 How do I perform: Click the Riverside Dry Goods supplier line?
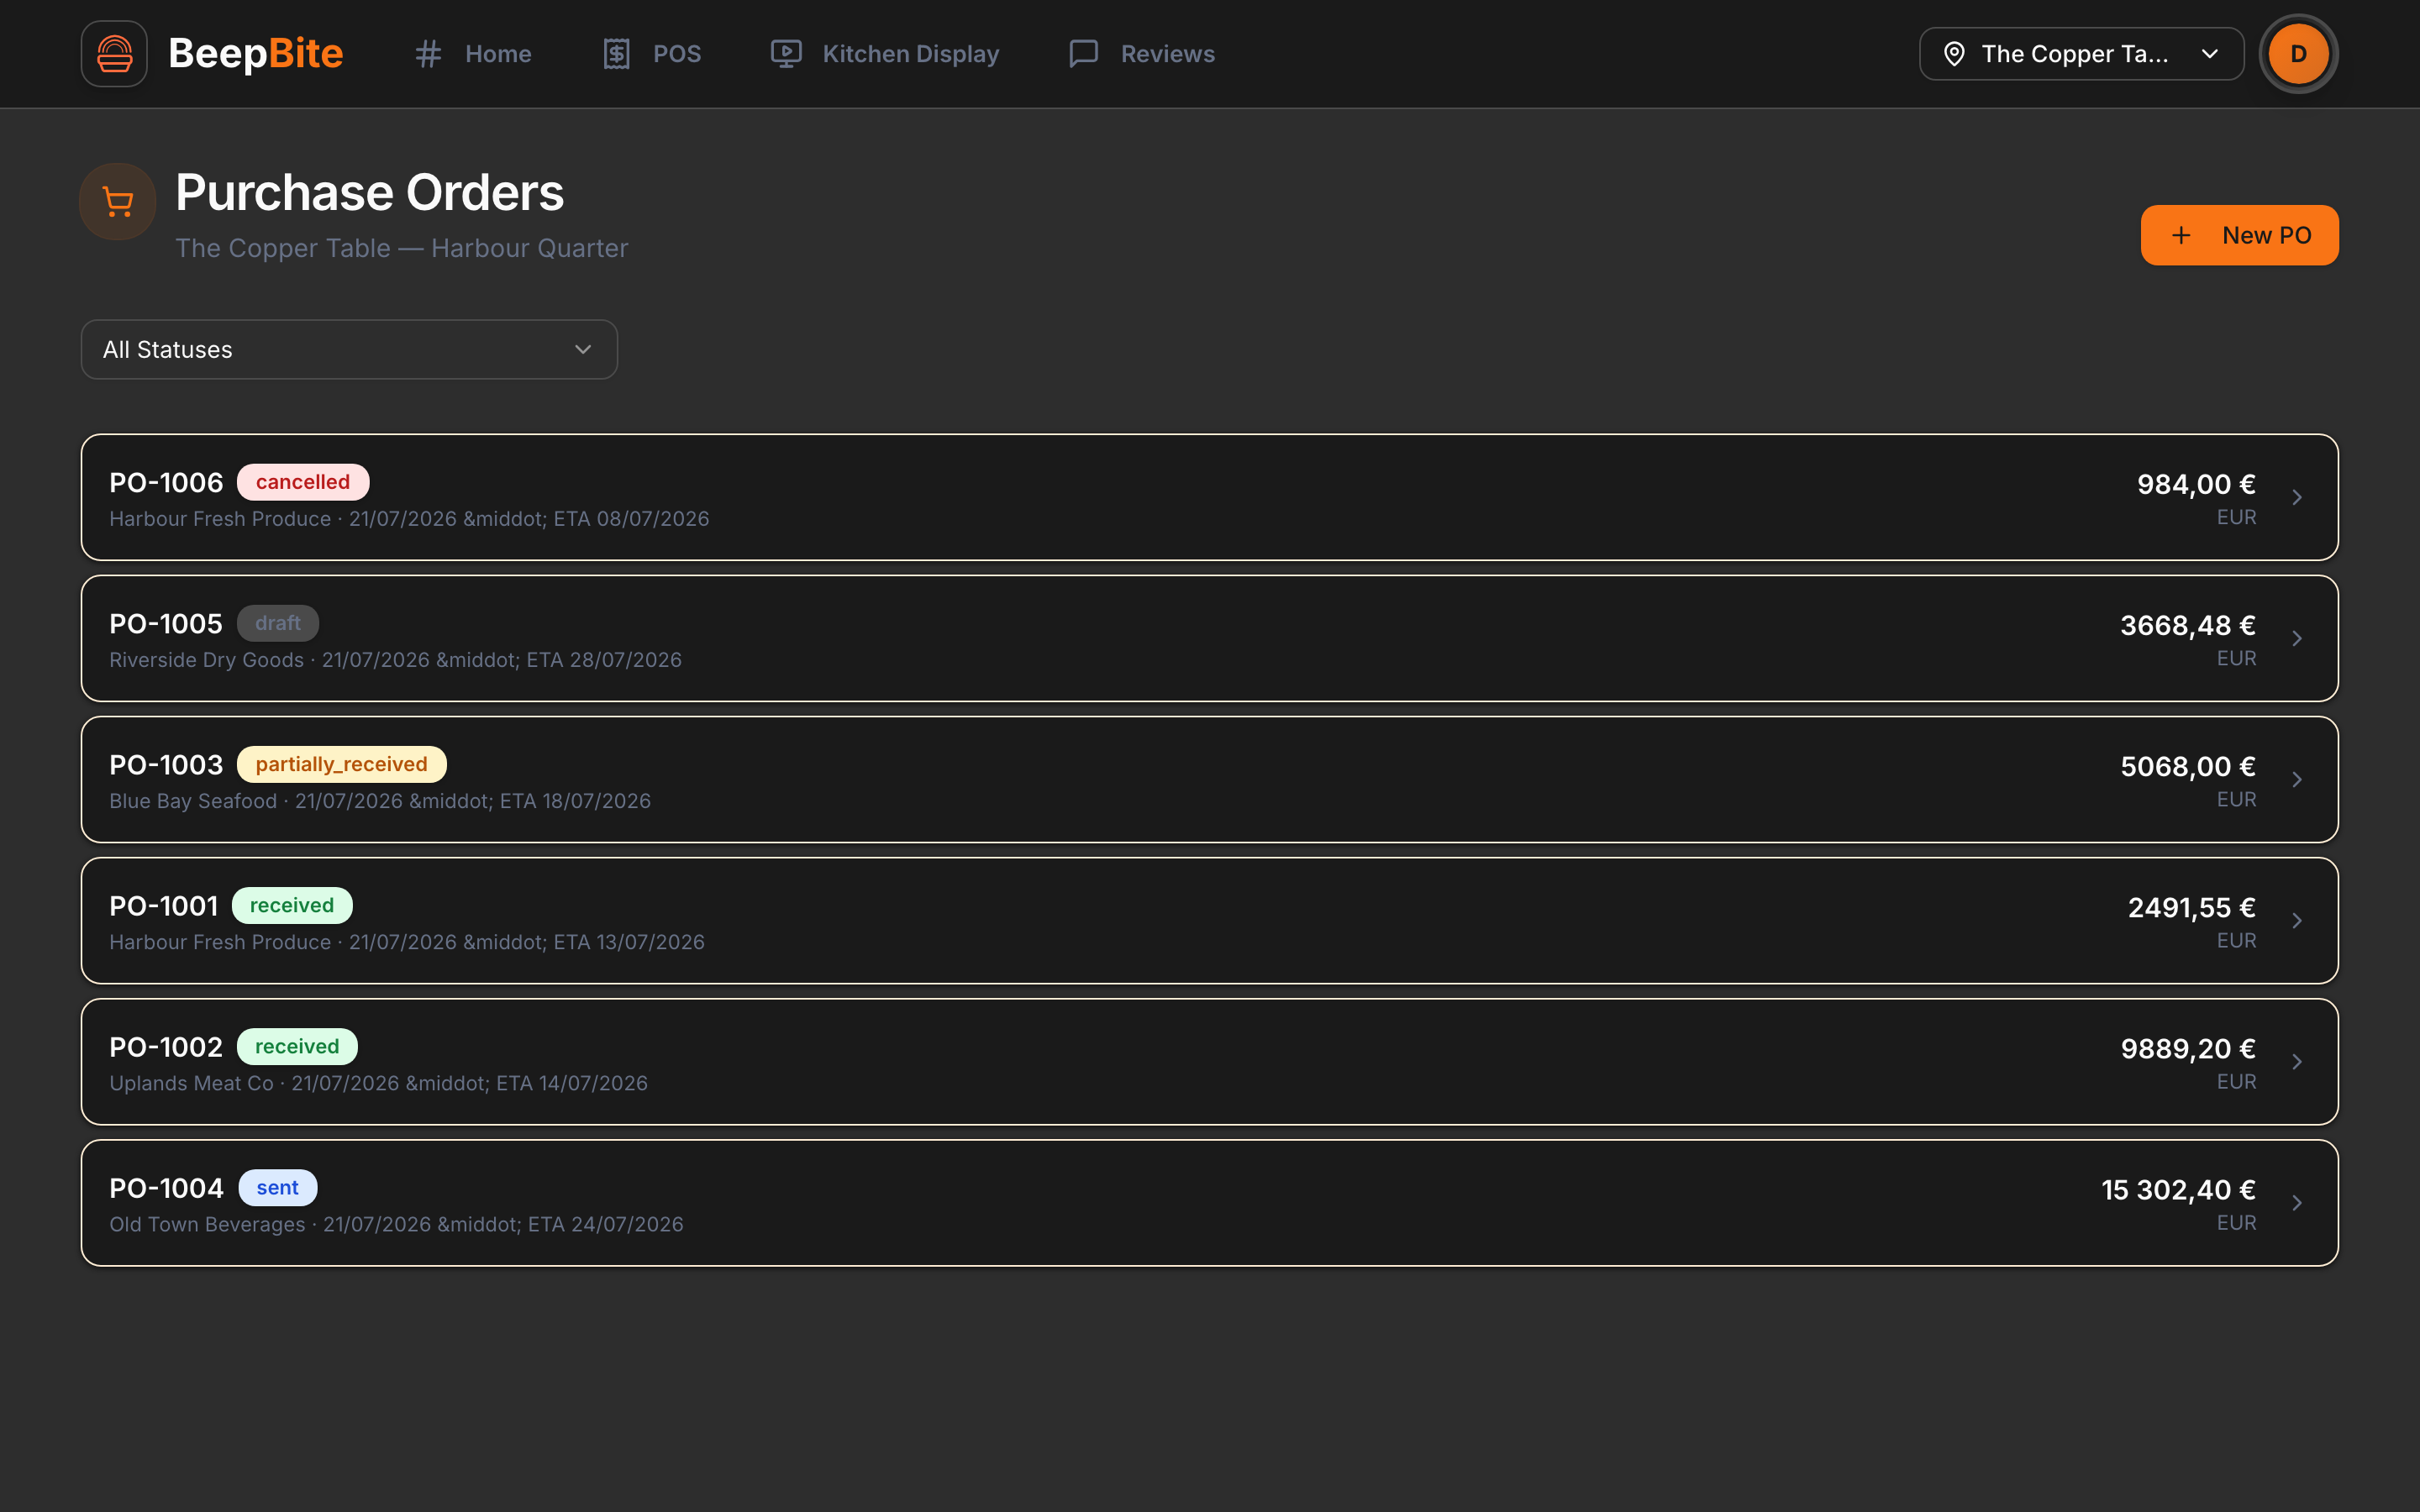tap(395, 660)
